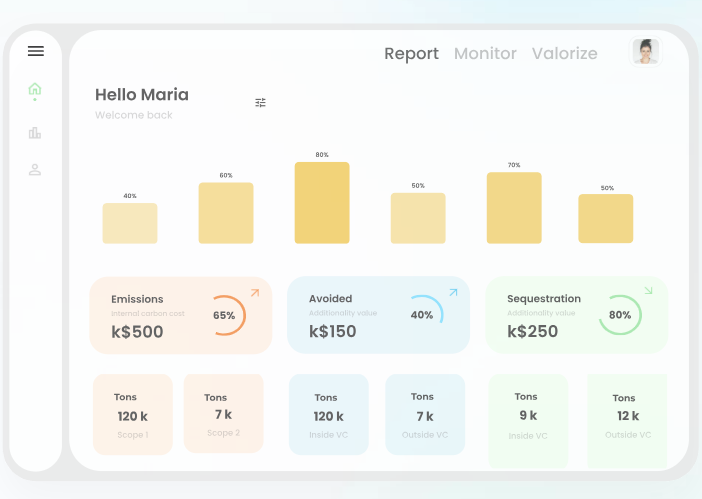Switch to the Monitor tab
The image size is (702, 499).
pyautogui.click(x=485, y=54)
